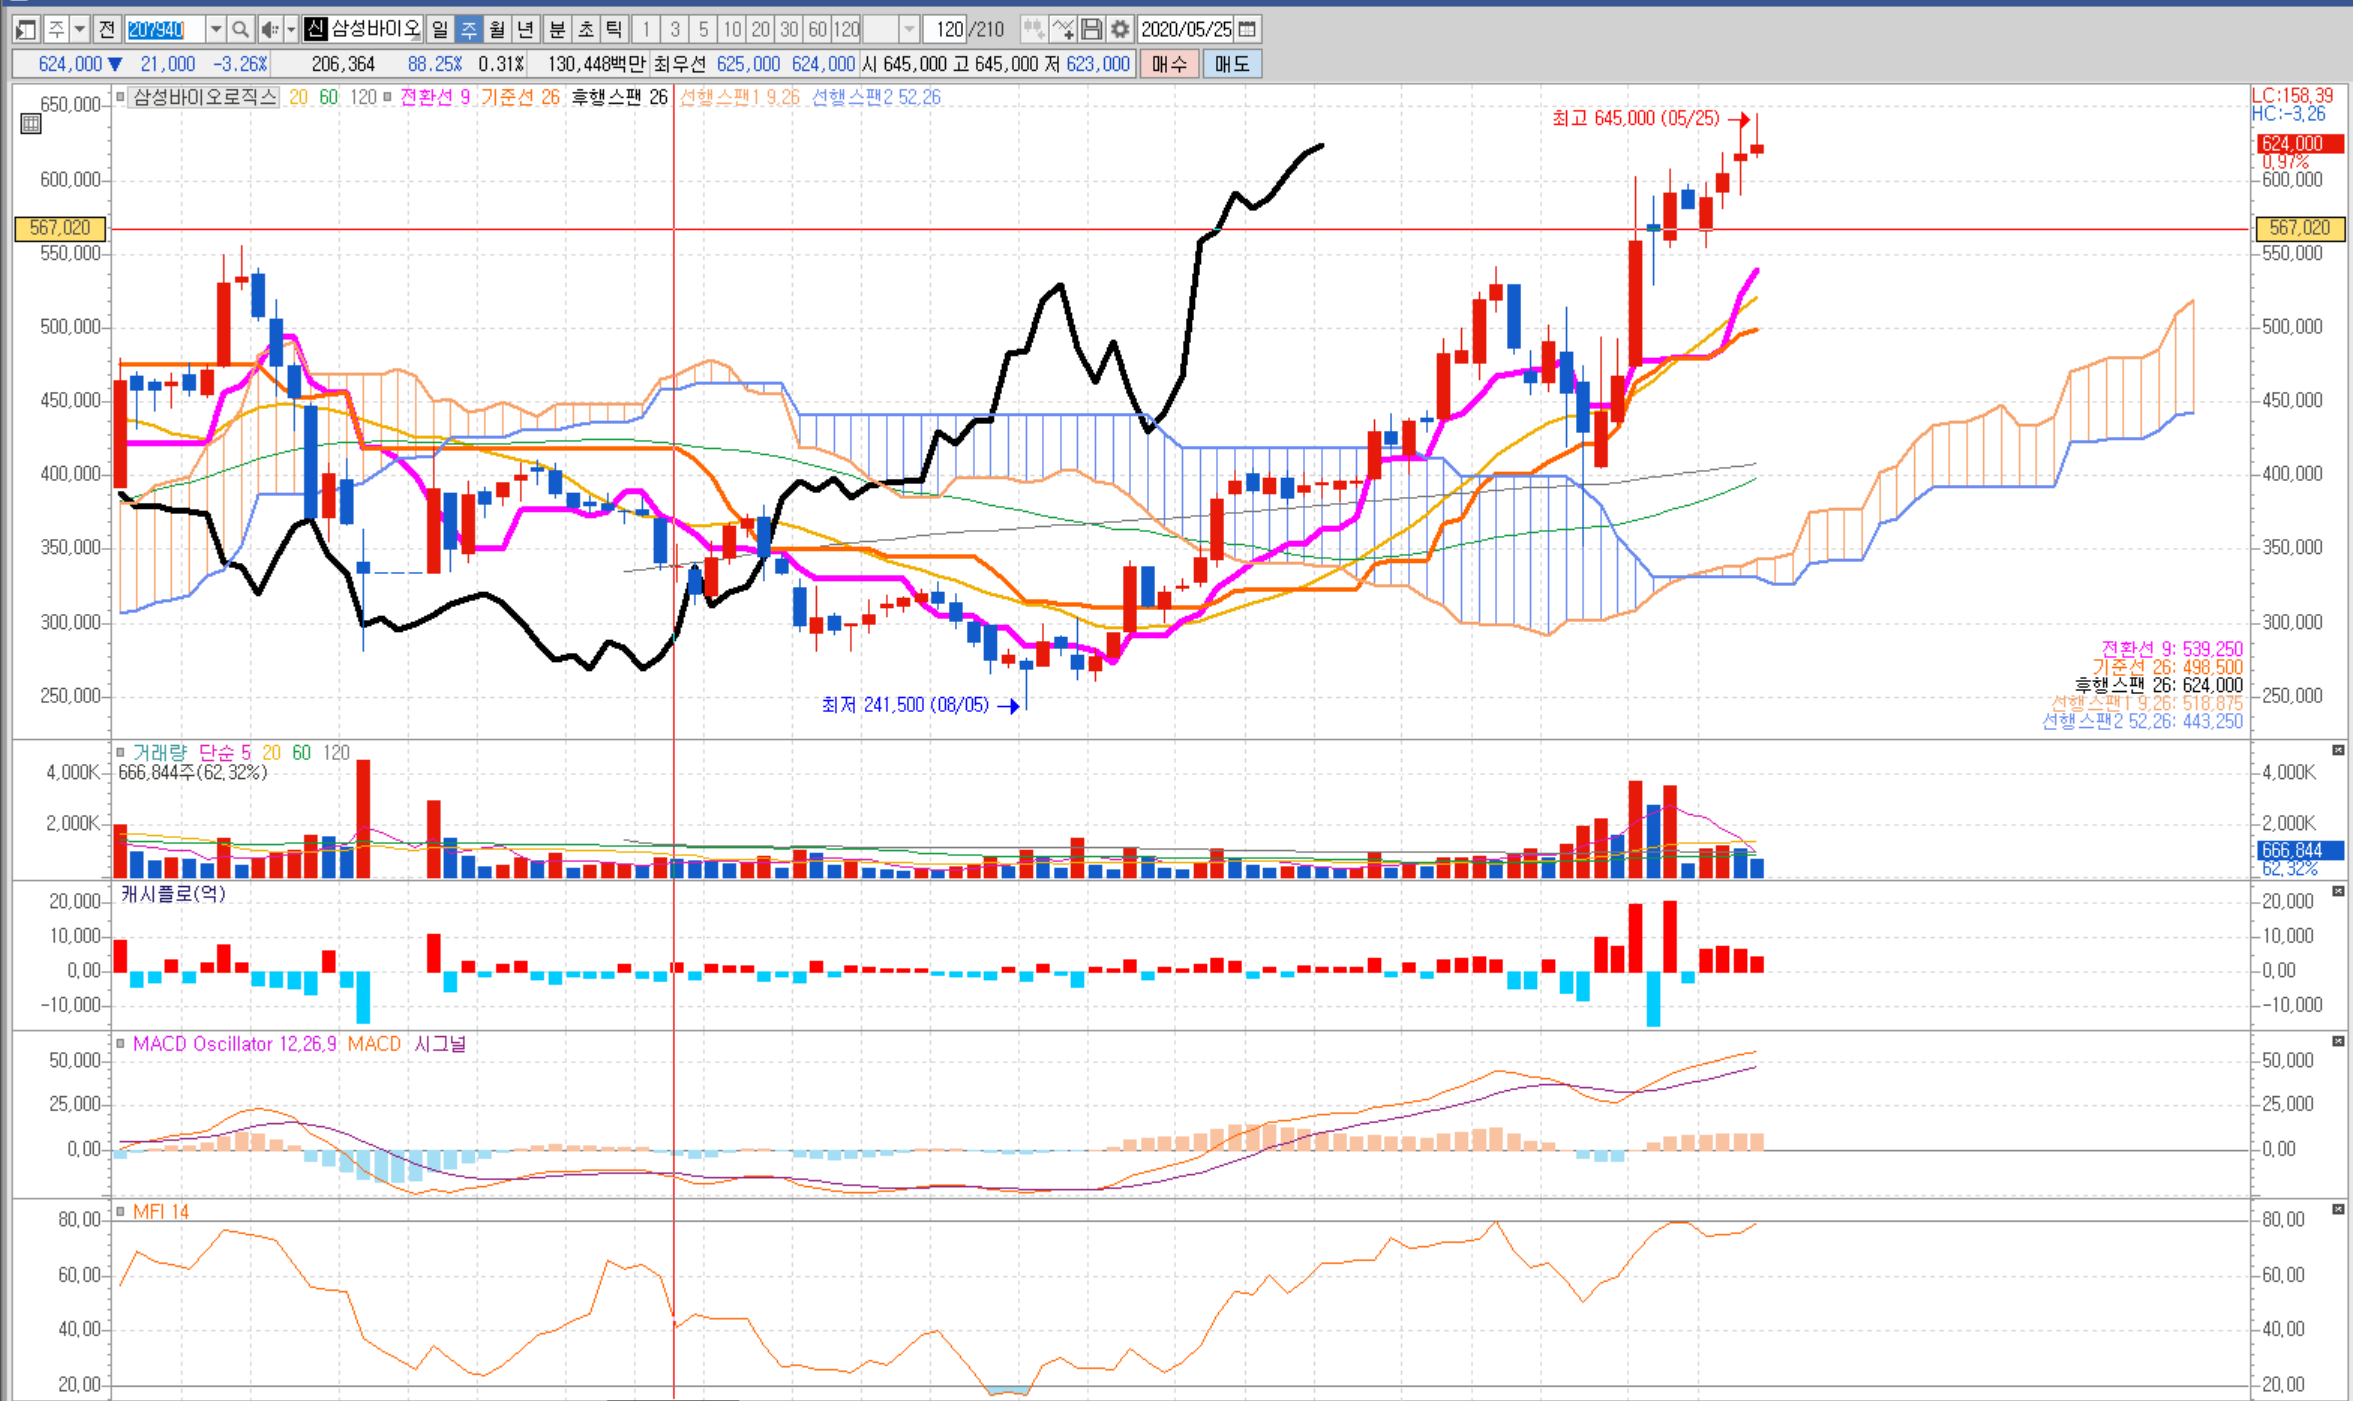Switch to monthly chart period 월

(x=497, y=30)
